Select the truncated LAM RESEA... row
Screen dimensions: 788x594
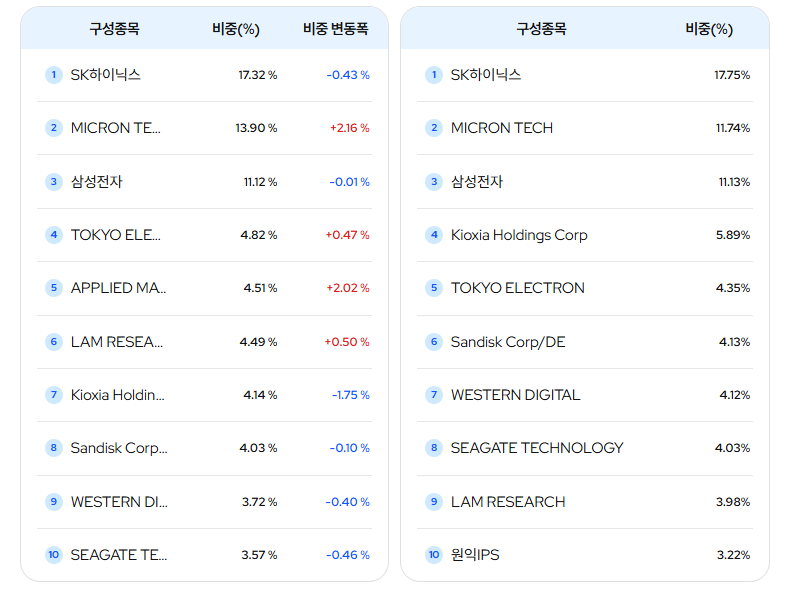coord(205,342)
